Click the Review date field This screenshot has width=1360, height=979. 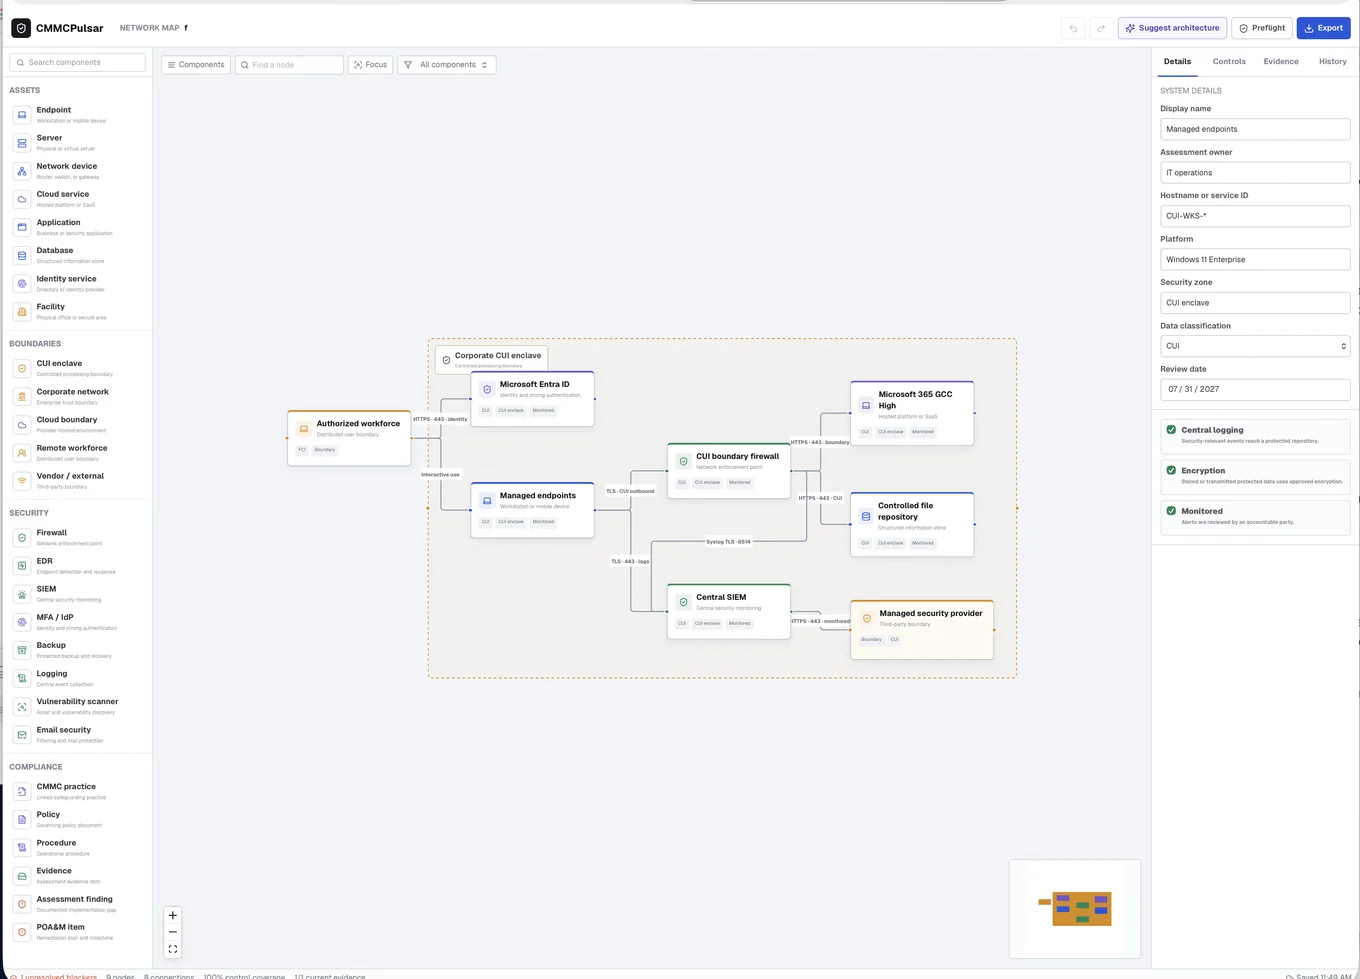tap(1255, 389)
